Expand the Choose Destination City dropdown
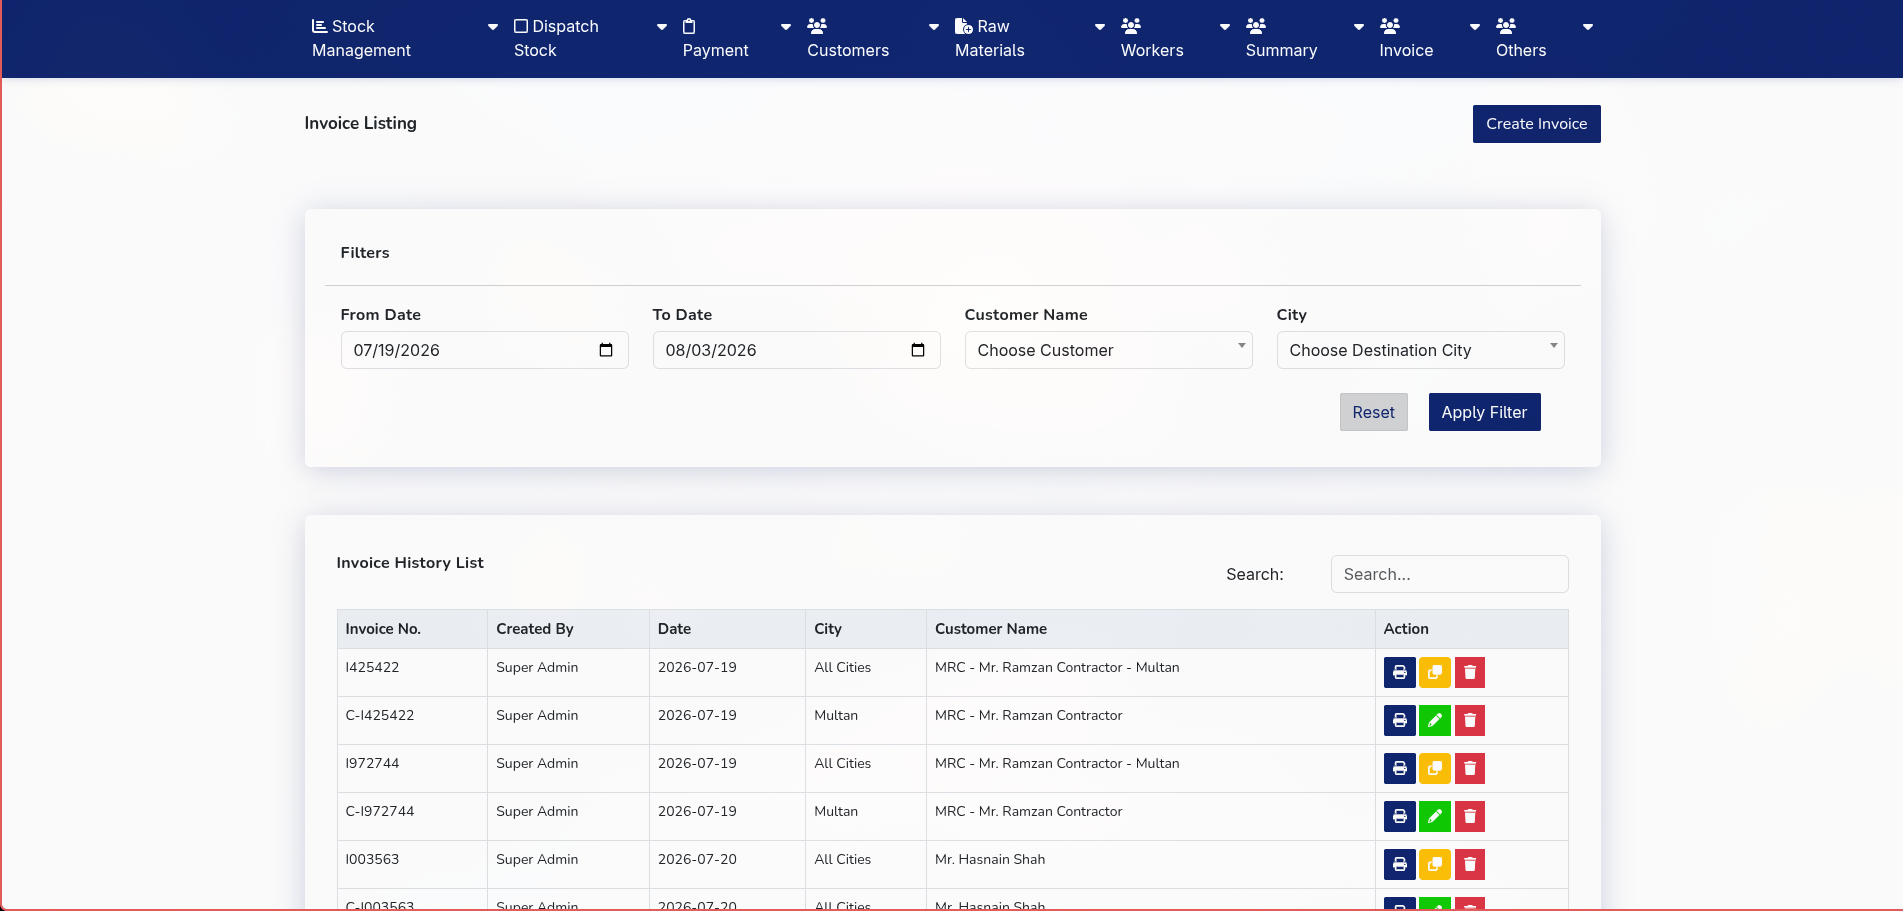 (1420, 350)
